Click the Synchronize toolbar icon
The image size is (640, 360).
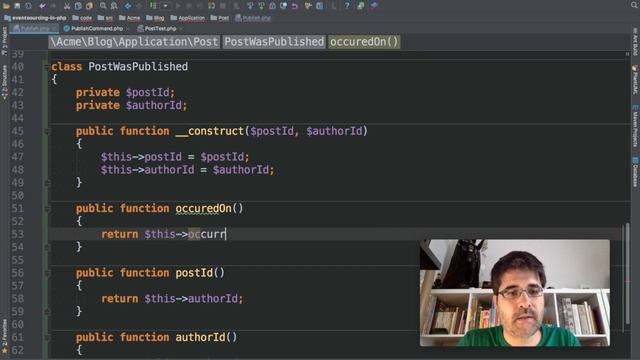(29, 6)
